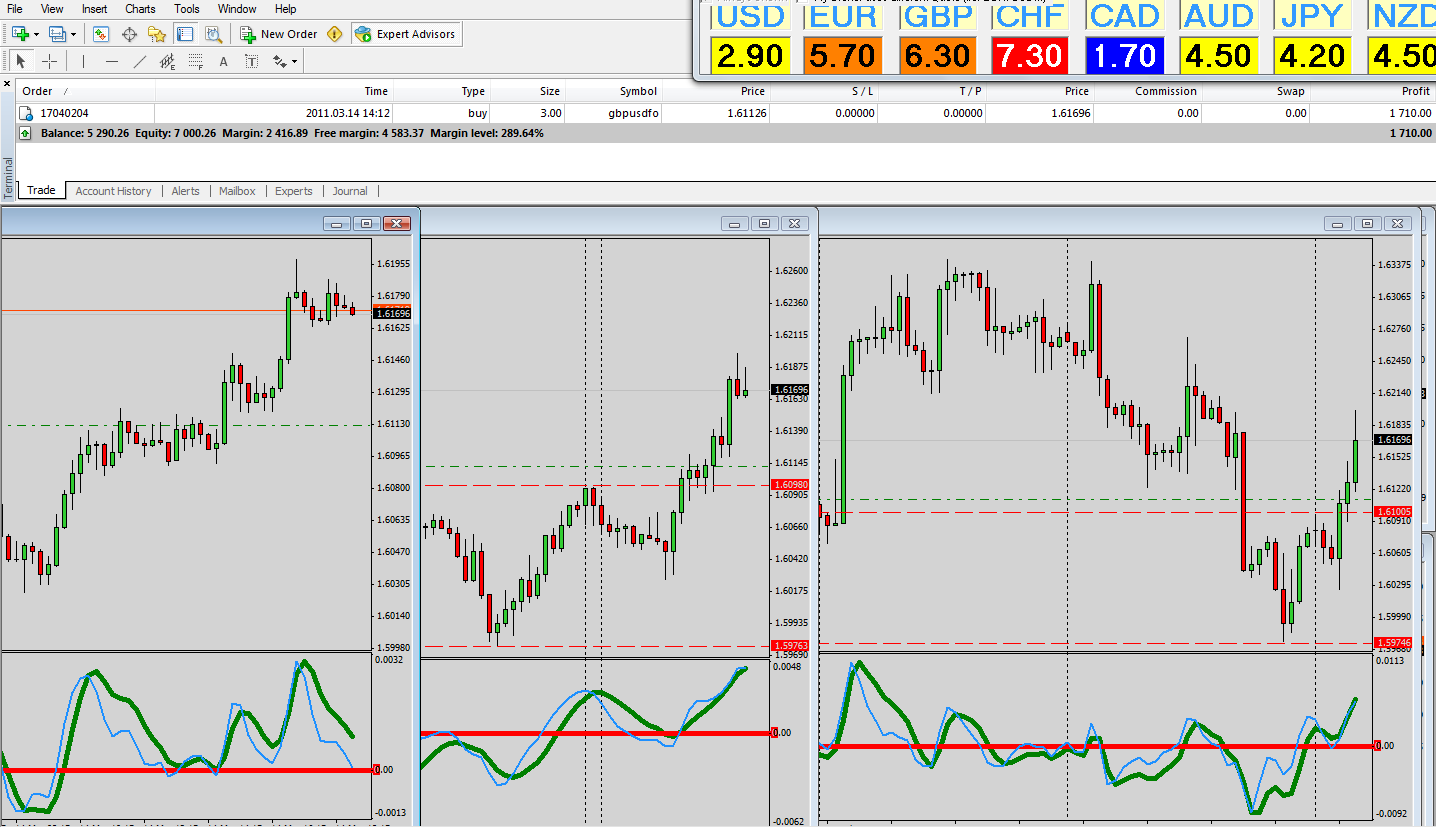Click the green arrow icon beside Balance
Viewport: 1436px width, 827px height.
pyautogui.click(x=25, y=132)
